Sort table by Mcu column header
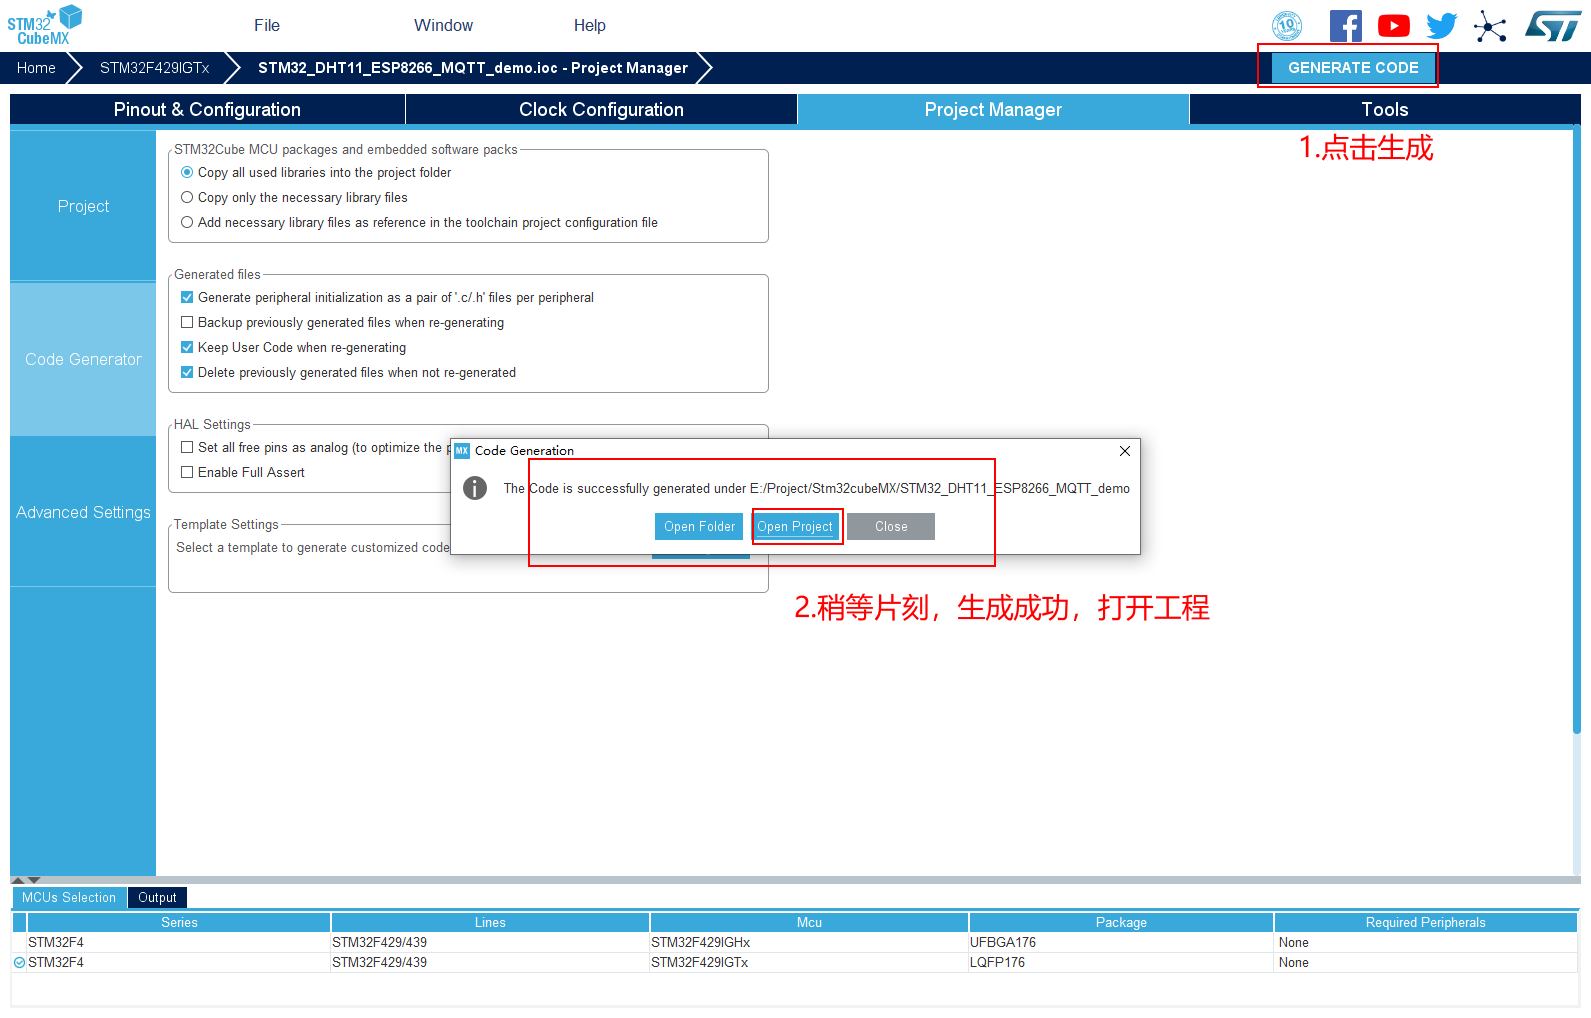The height and width of the screenshot is (1018, 1591). click(x=809, y=923)
